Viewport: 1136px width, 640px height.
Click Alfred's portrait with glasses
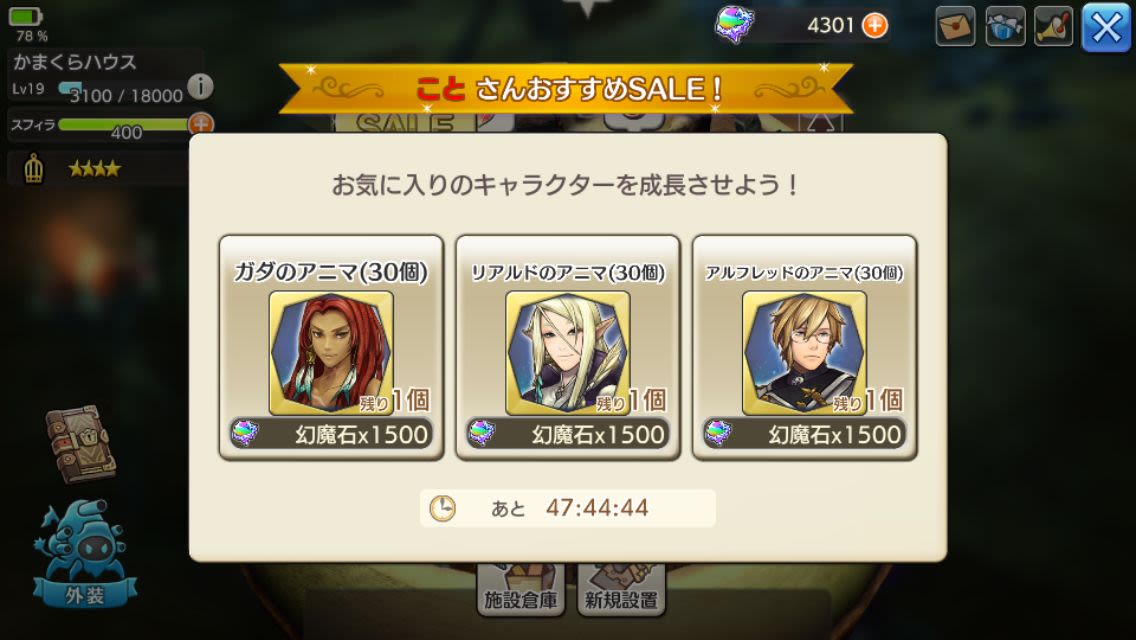coord(804,353)
